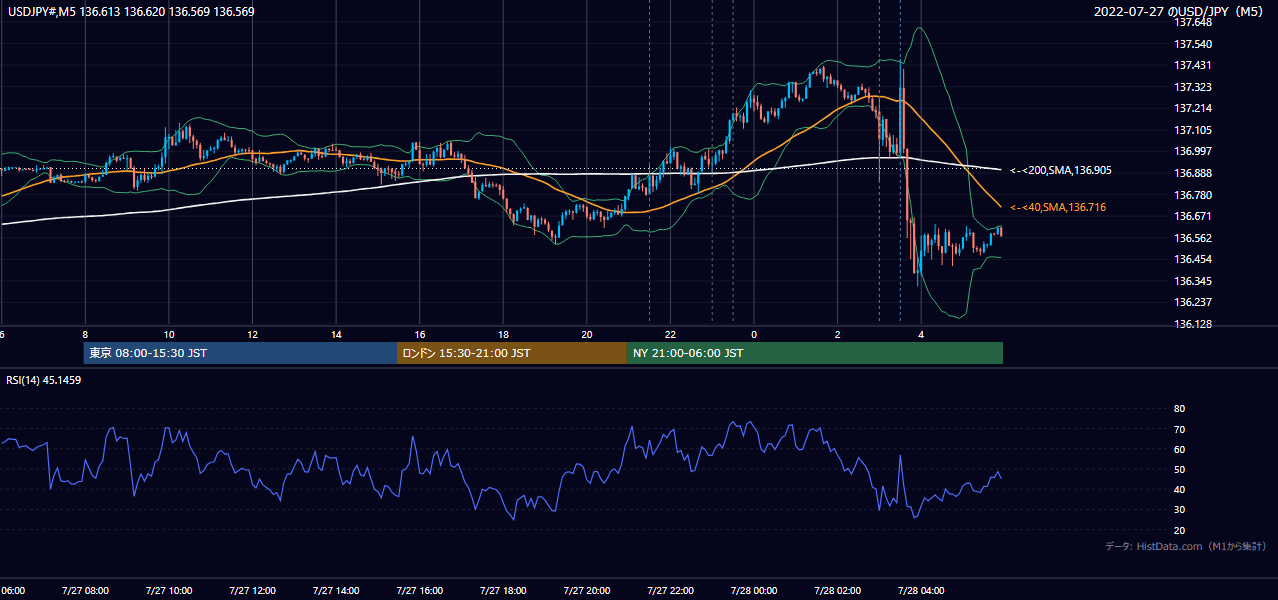Click price axis value 136.780
The image size is (1278, 600).
[x=1193, y=195]
